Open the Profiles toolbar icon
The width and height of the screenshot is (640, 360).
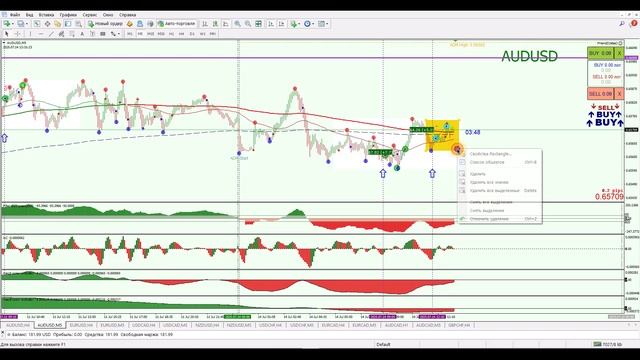click(x=20, y=24)
